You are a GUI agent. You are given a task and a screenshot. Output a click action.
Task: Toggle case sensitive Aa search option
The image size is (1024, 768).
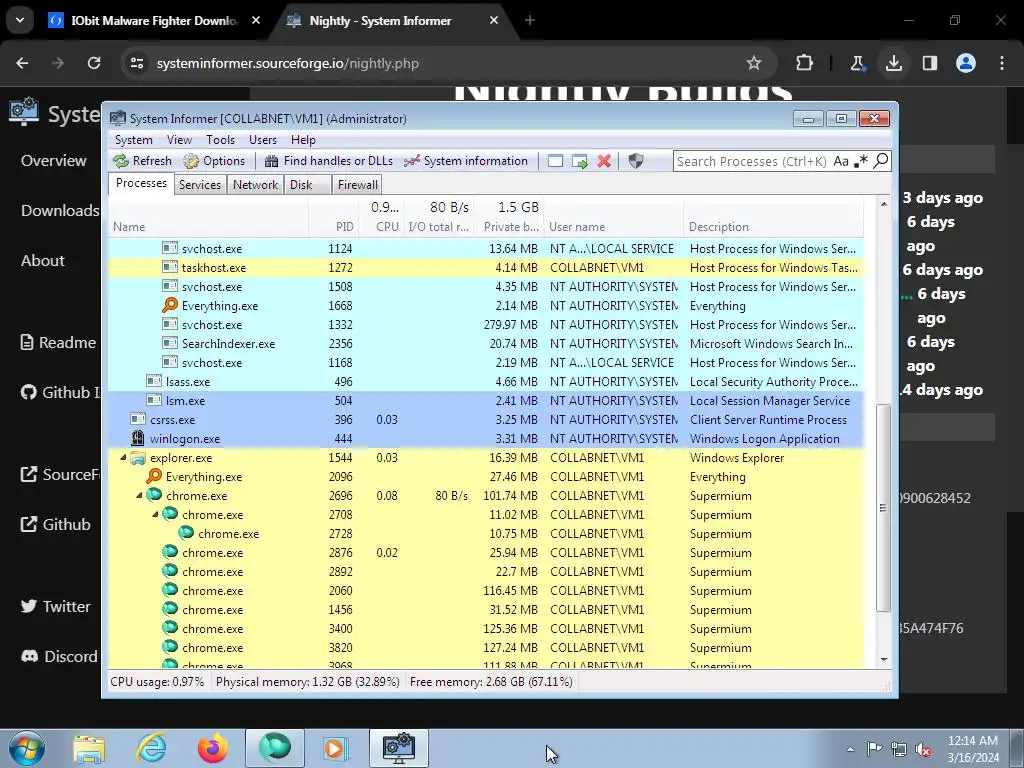click(841, 161)
